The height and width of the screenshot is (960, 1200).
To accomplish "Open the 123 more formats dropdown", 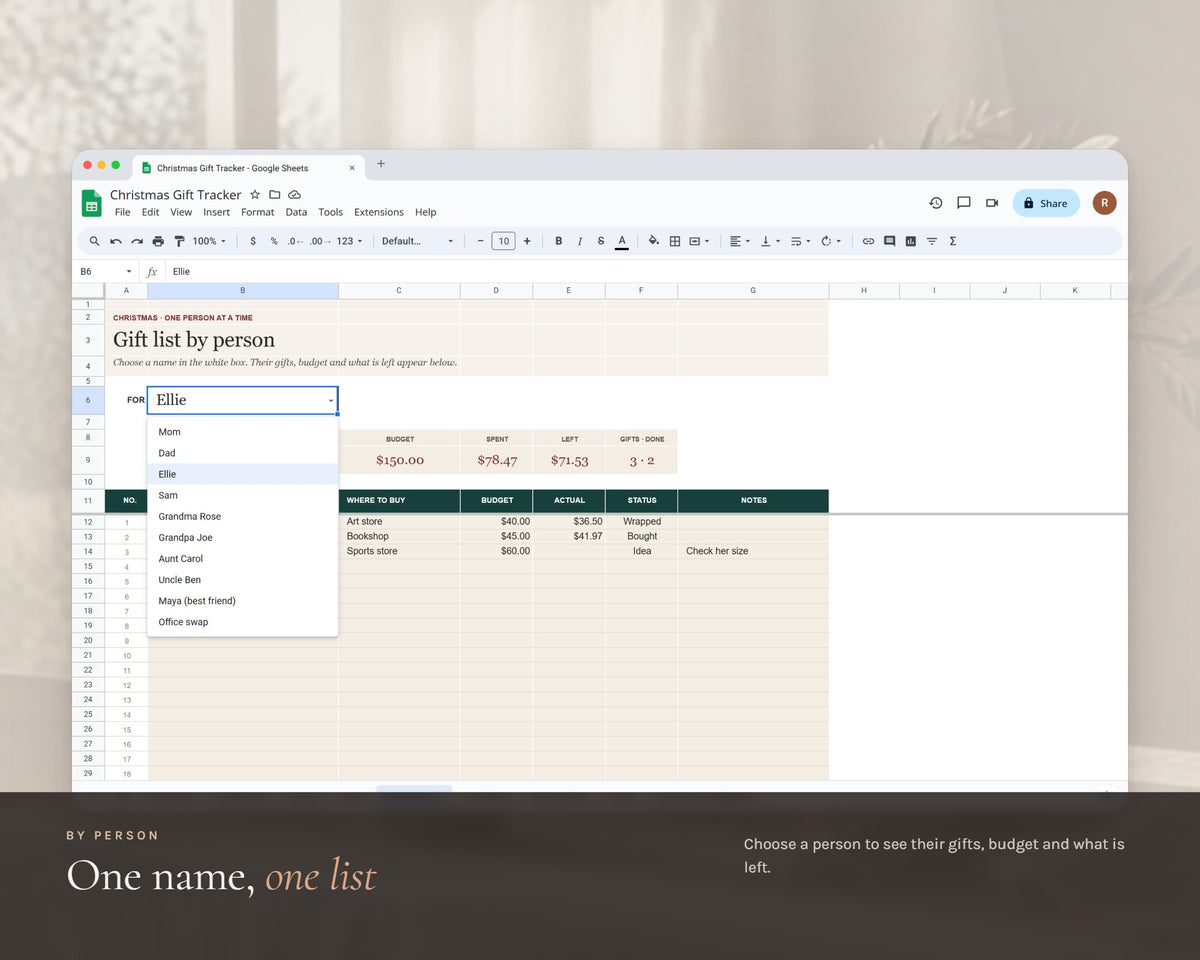I will (x=349, y=241).
